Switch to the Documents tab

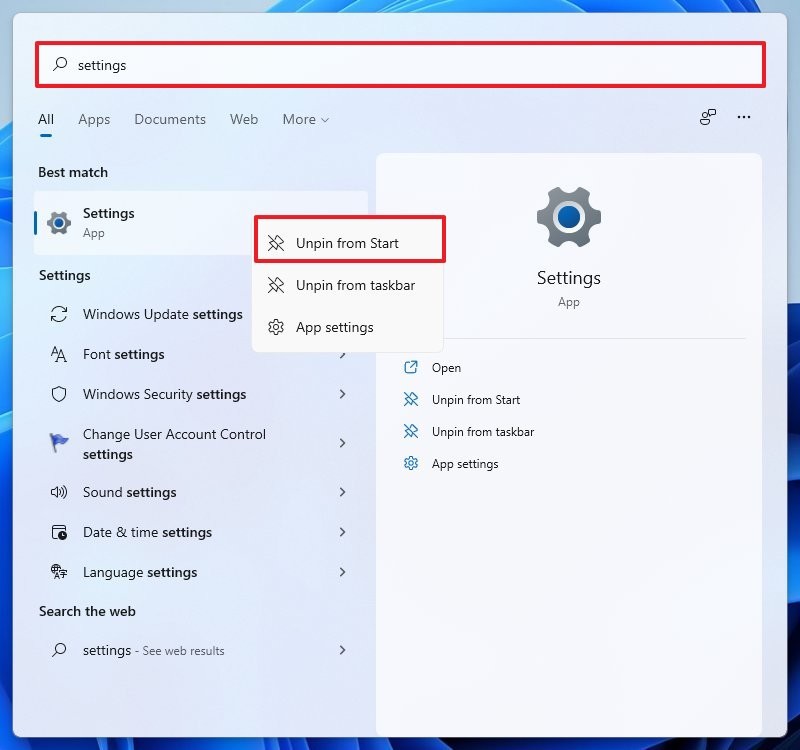click(170, 119)
